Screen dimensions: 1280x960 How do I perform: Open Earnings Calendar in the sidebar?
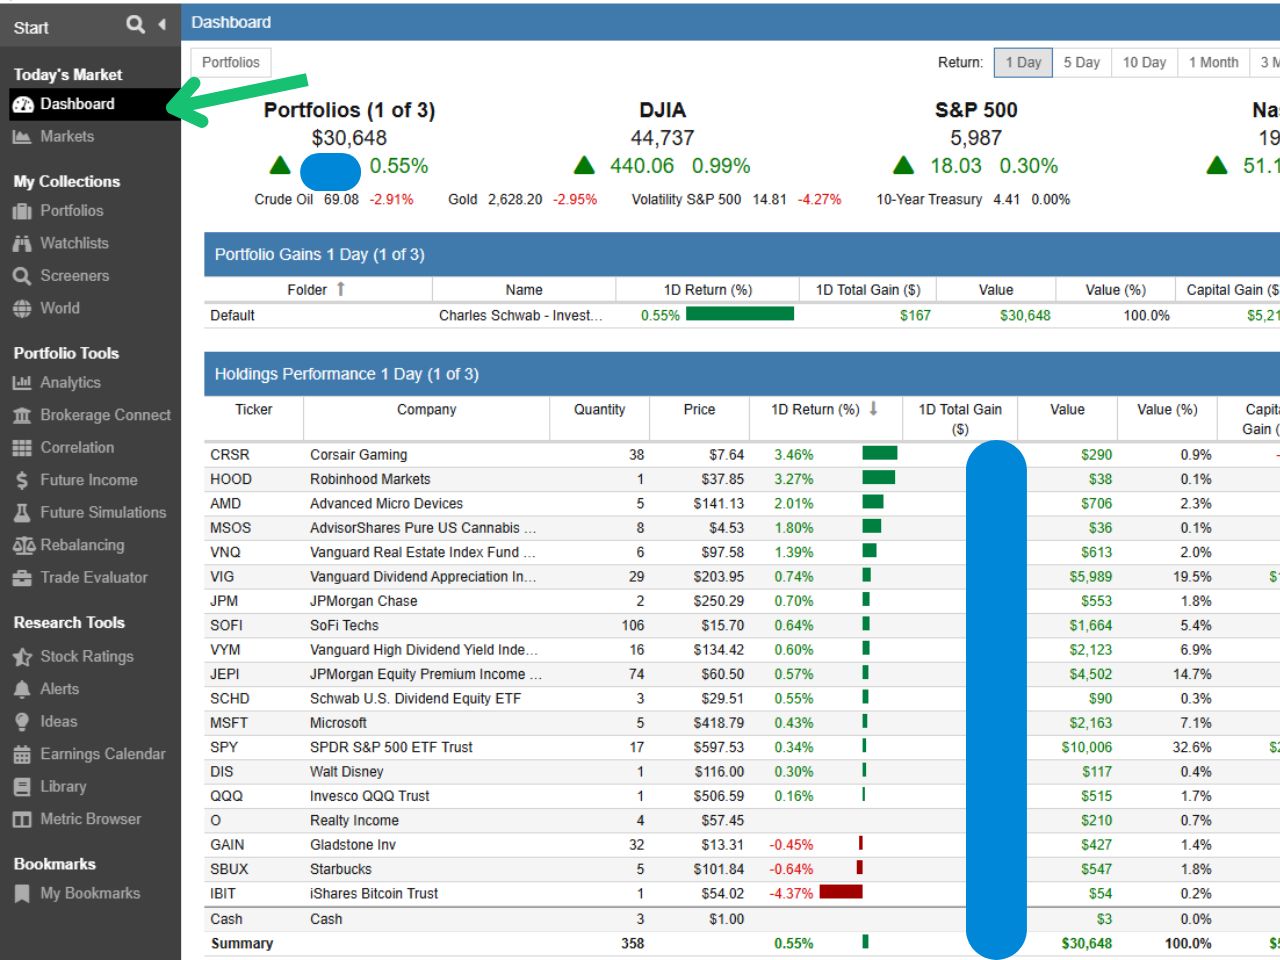tap(103, 754)
